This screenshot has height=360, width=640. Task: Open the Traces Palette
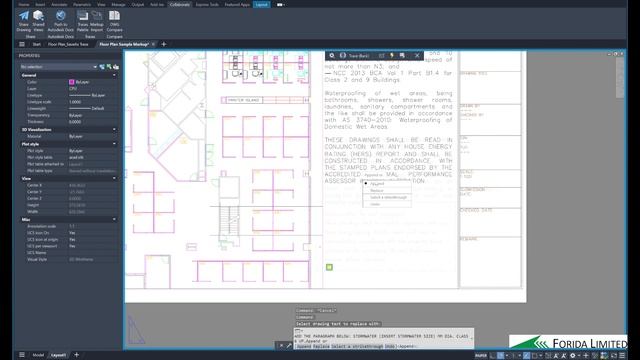(82, 21)
